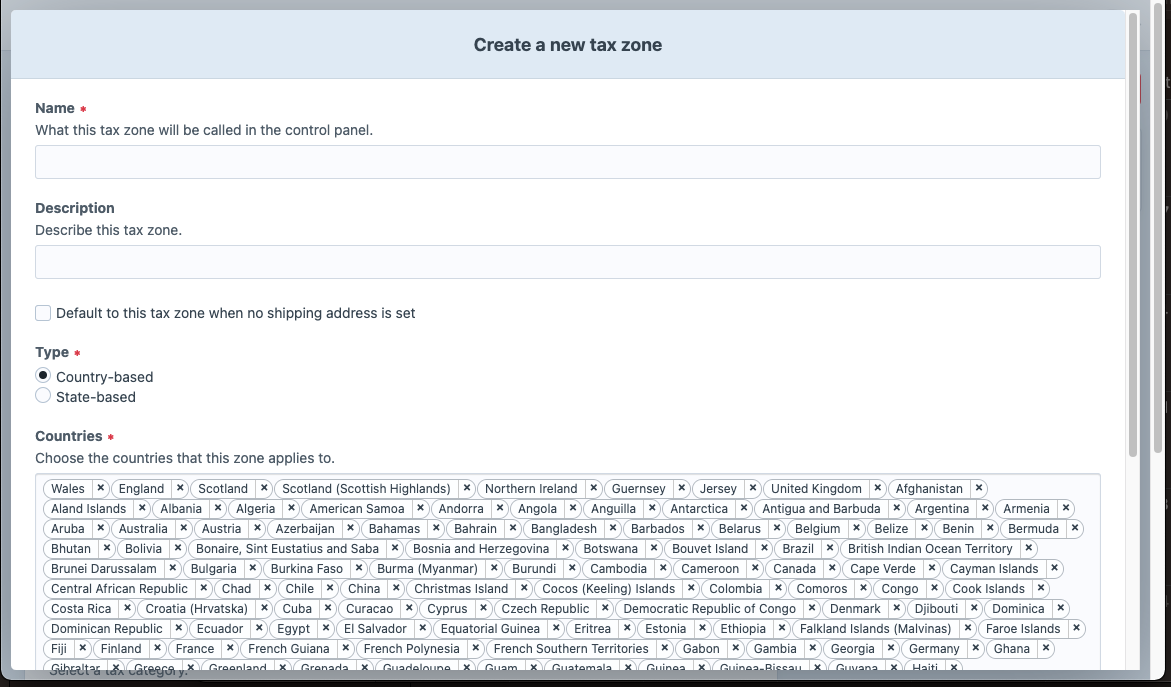Image resolution: width=1171 pixels, height=687 pixels.
Task: Remove Egypt from the tax zone
Action: [324, 628]
